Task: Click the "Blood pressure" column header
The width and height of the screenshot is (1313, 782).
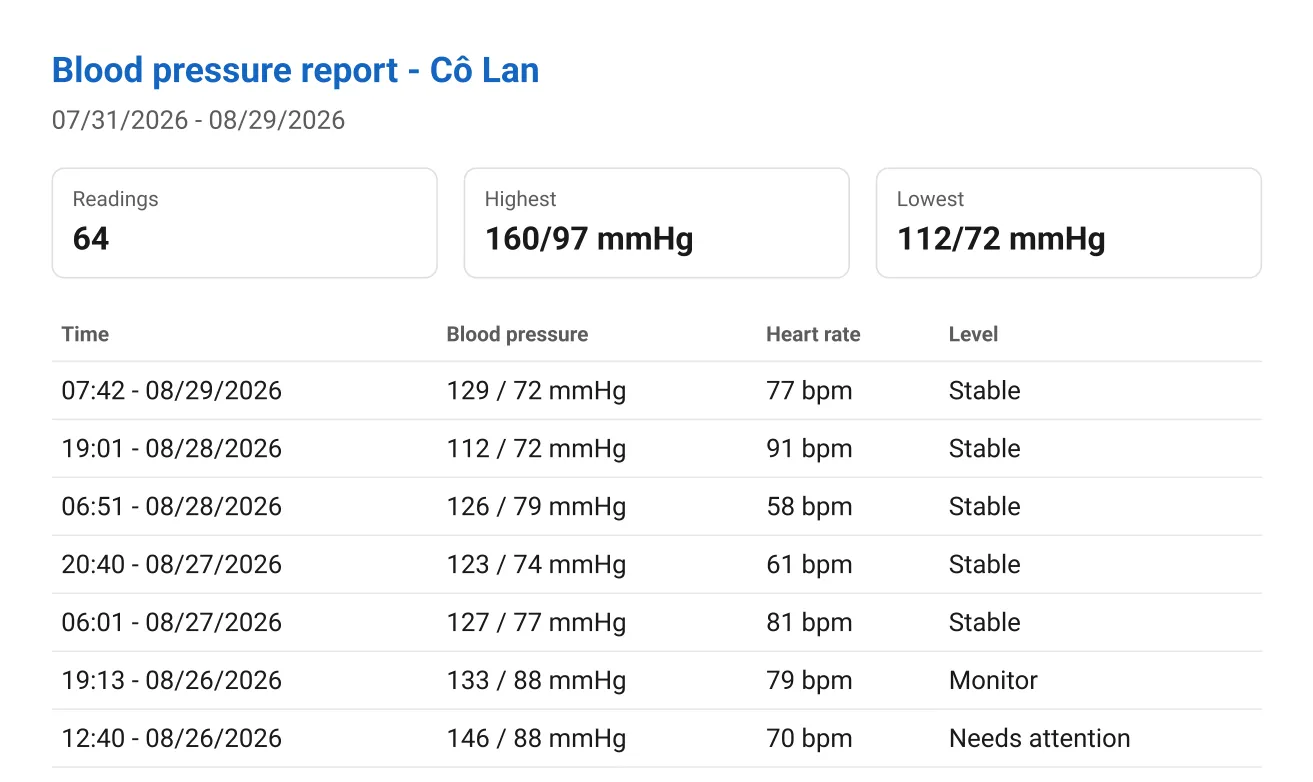Action: 517,335
